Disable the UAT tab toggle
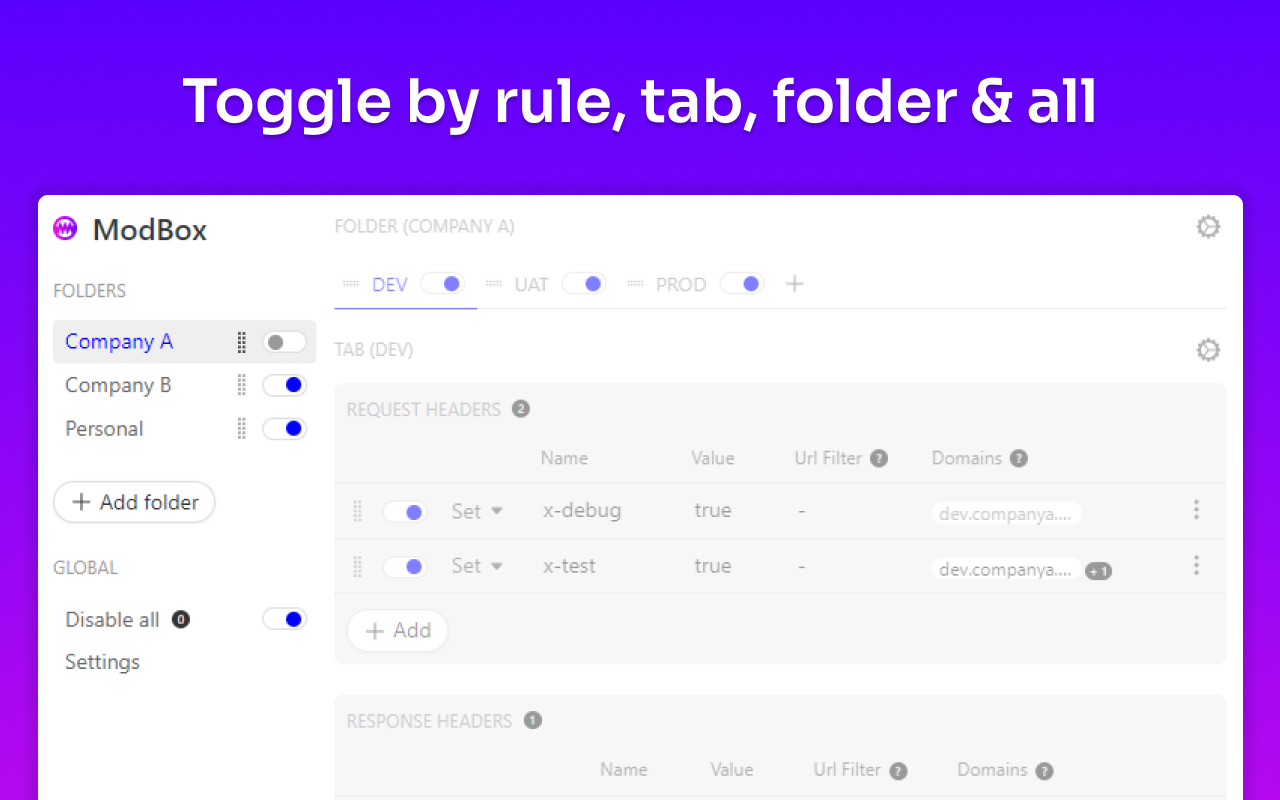Image resolution: width=1280 pixels, height=800 pixels. click(x=584, y=283)
